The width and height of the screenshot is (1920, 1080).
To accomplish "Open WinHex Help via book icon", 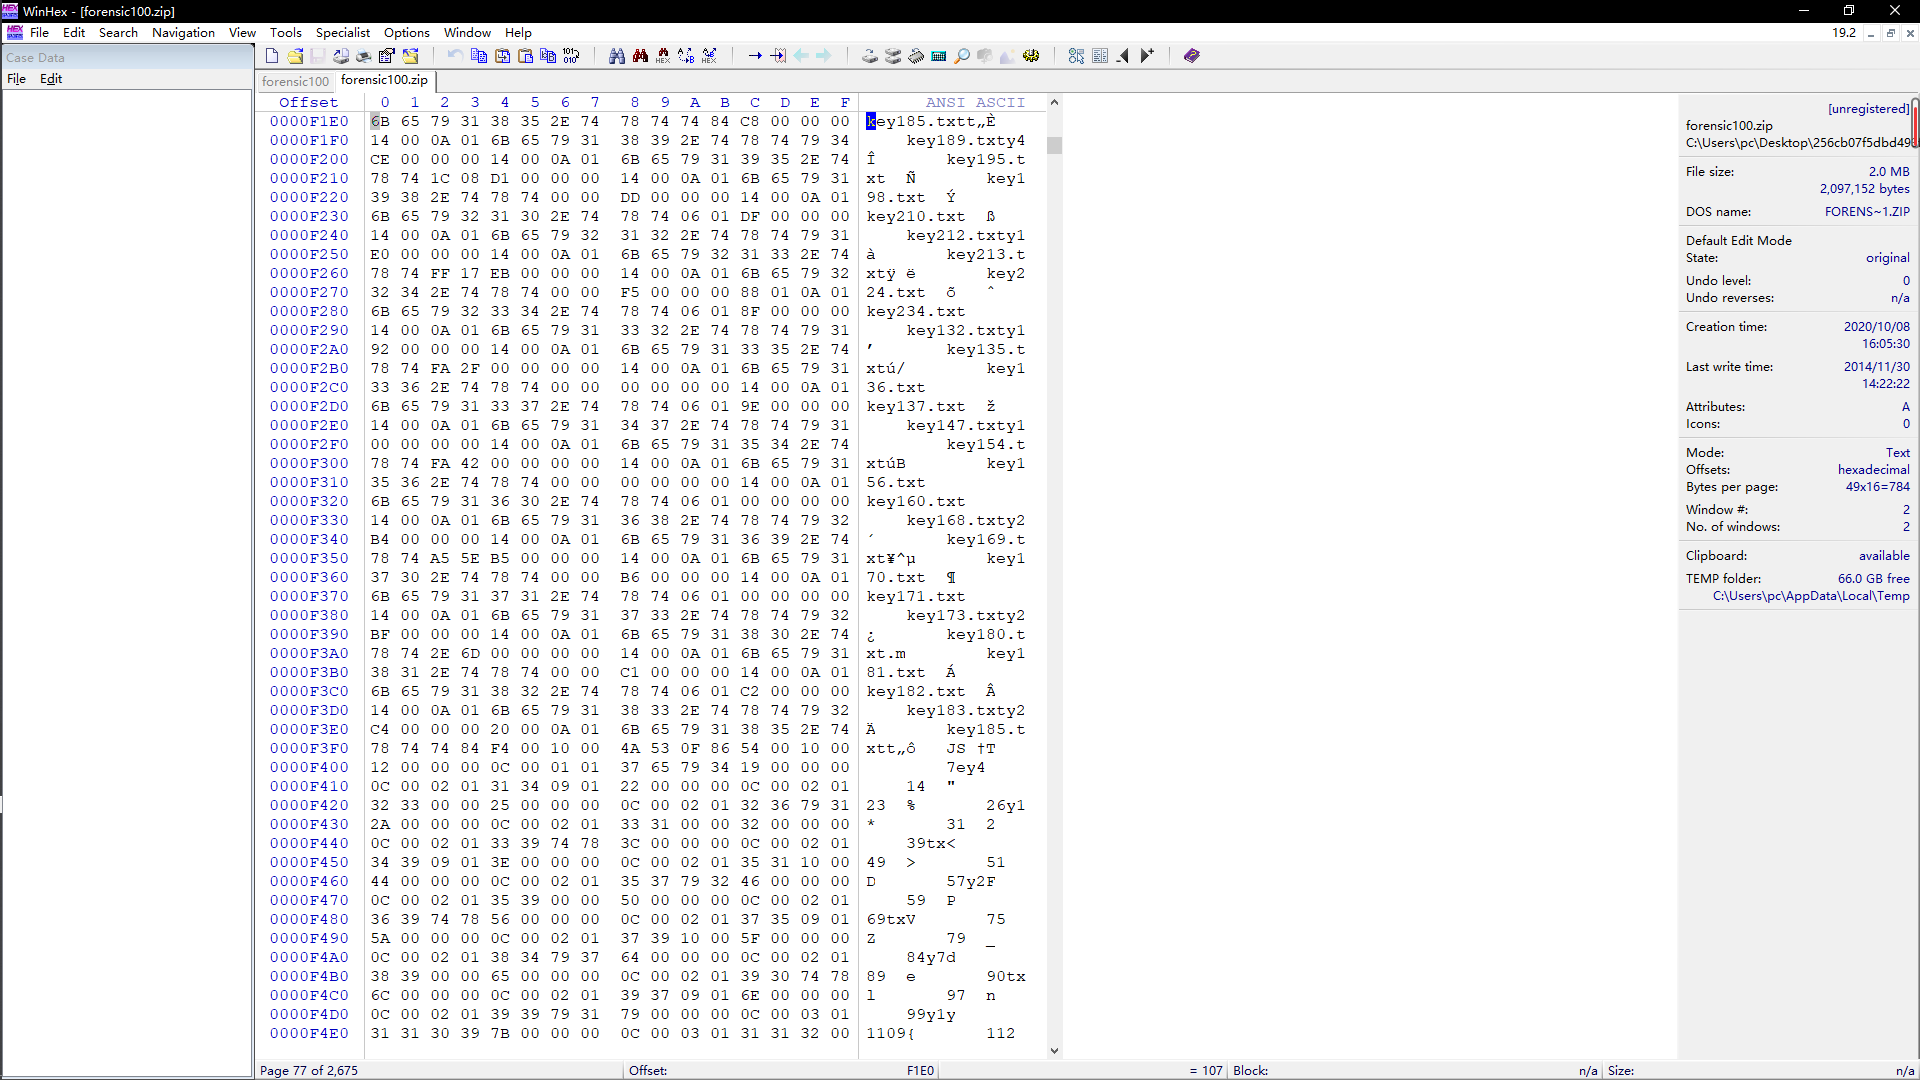I will pyautogui.click(x=1190, y=55).
